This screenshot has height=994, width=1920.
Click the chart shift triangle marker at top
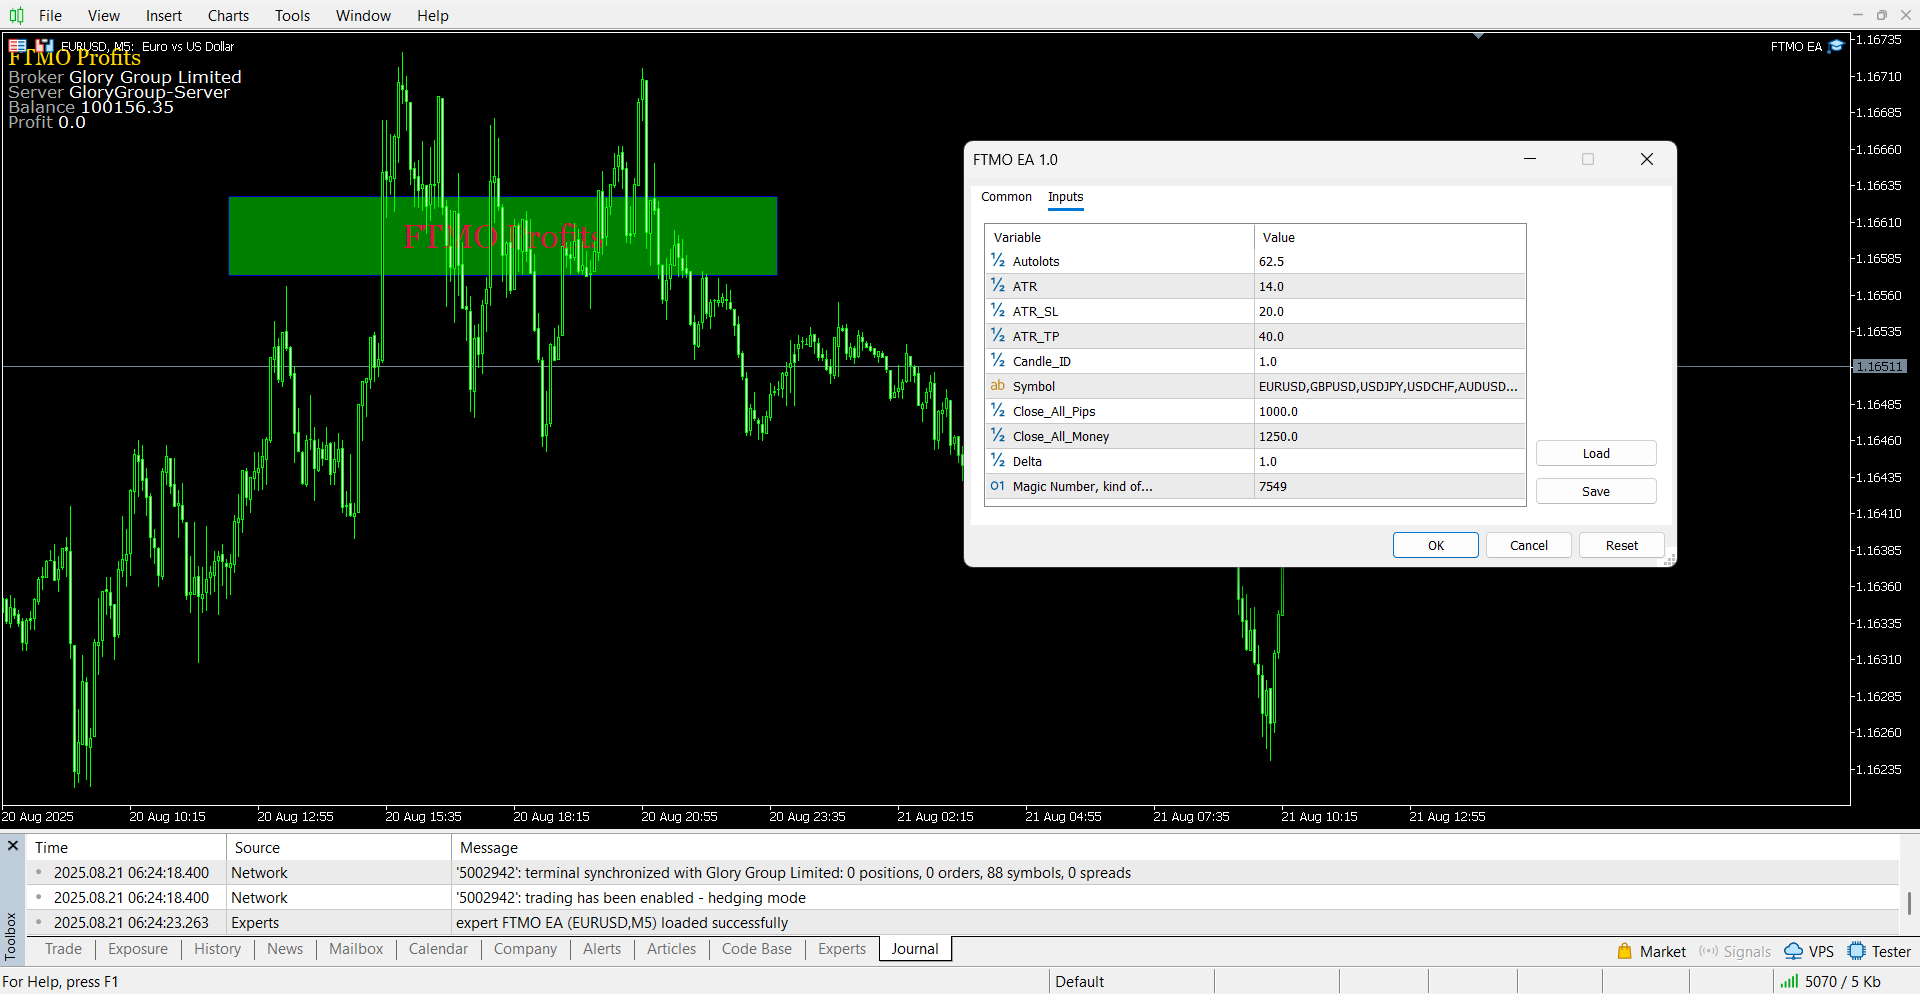[1478, 36]
